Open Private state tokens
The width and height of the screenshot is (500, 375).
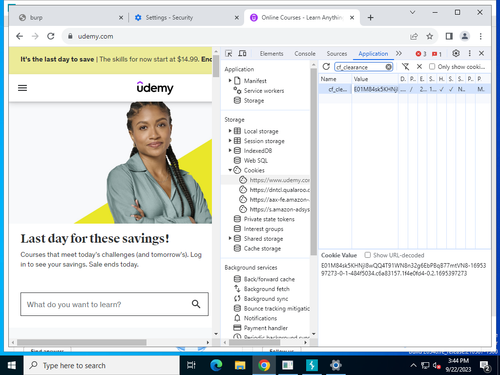(x=269, y=219)
